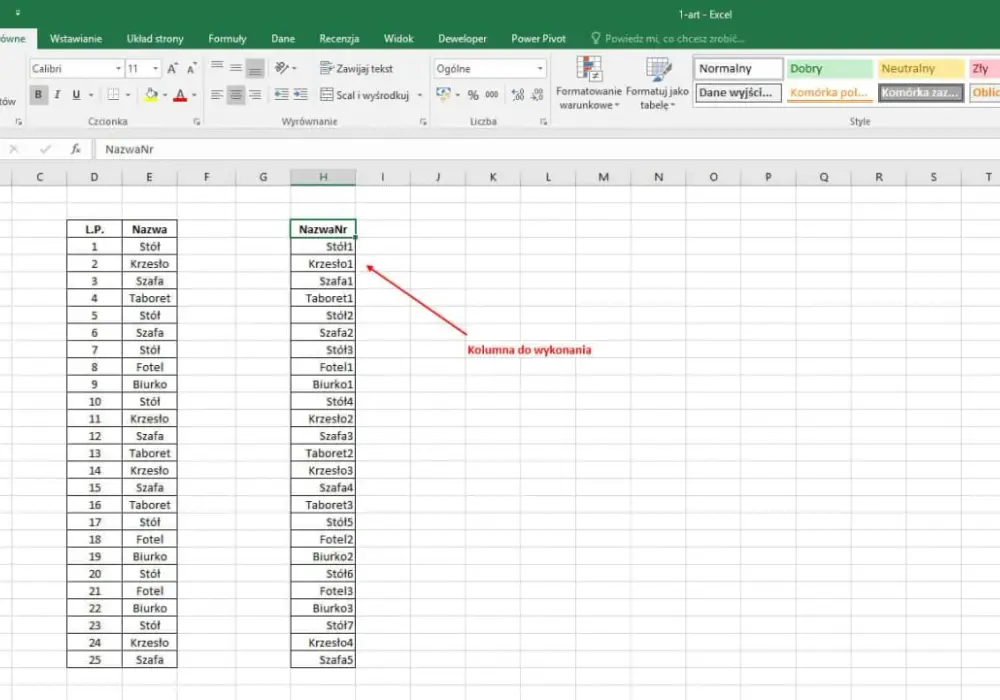Toggle Underline formatting button

tap(77, 95)
